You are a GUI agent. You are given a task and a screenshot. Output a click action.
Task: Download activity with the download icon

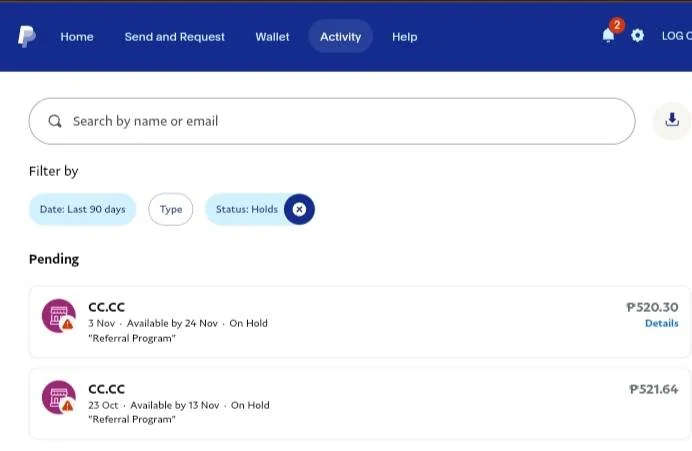(672, 120)
